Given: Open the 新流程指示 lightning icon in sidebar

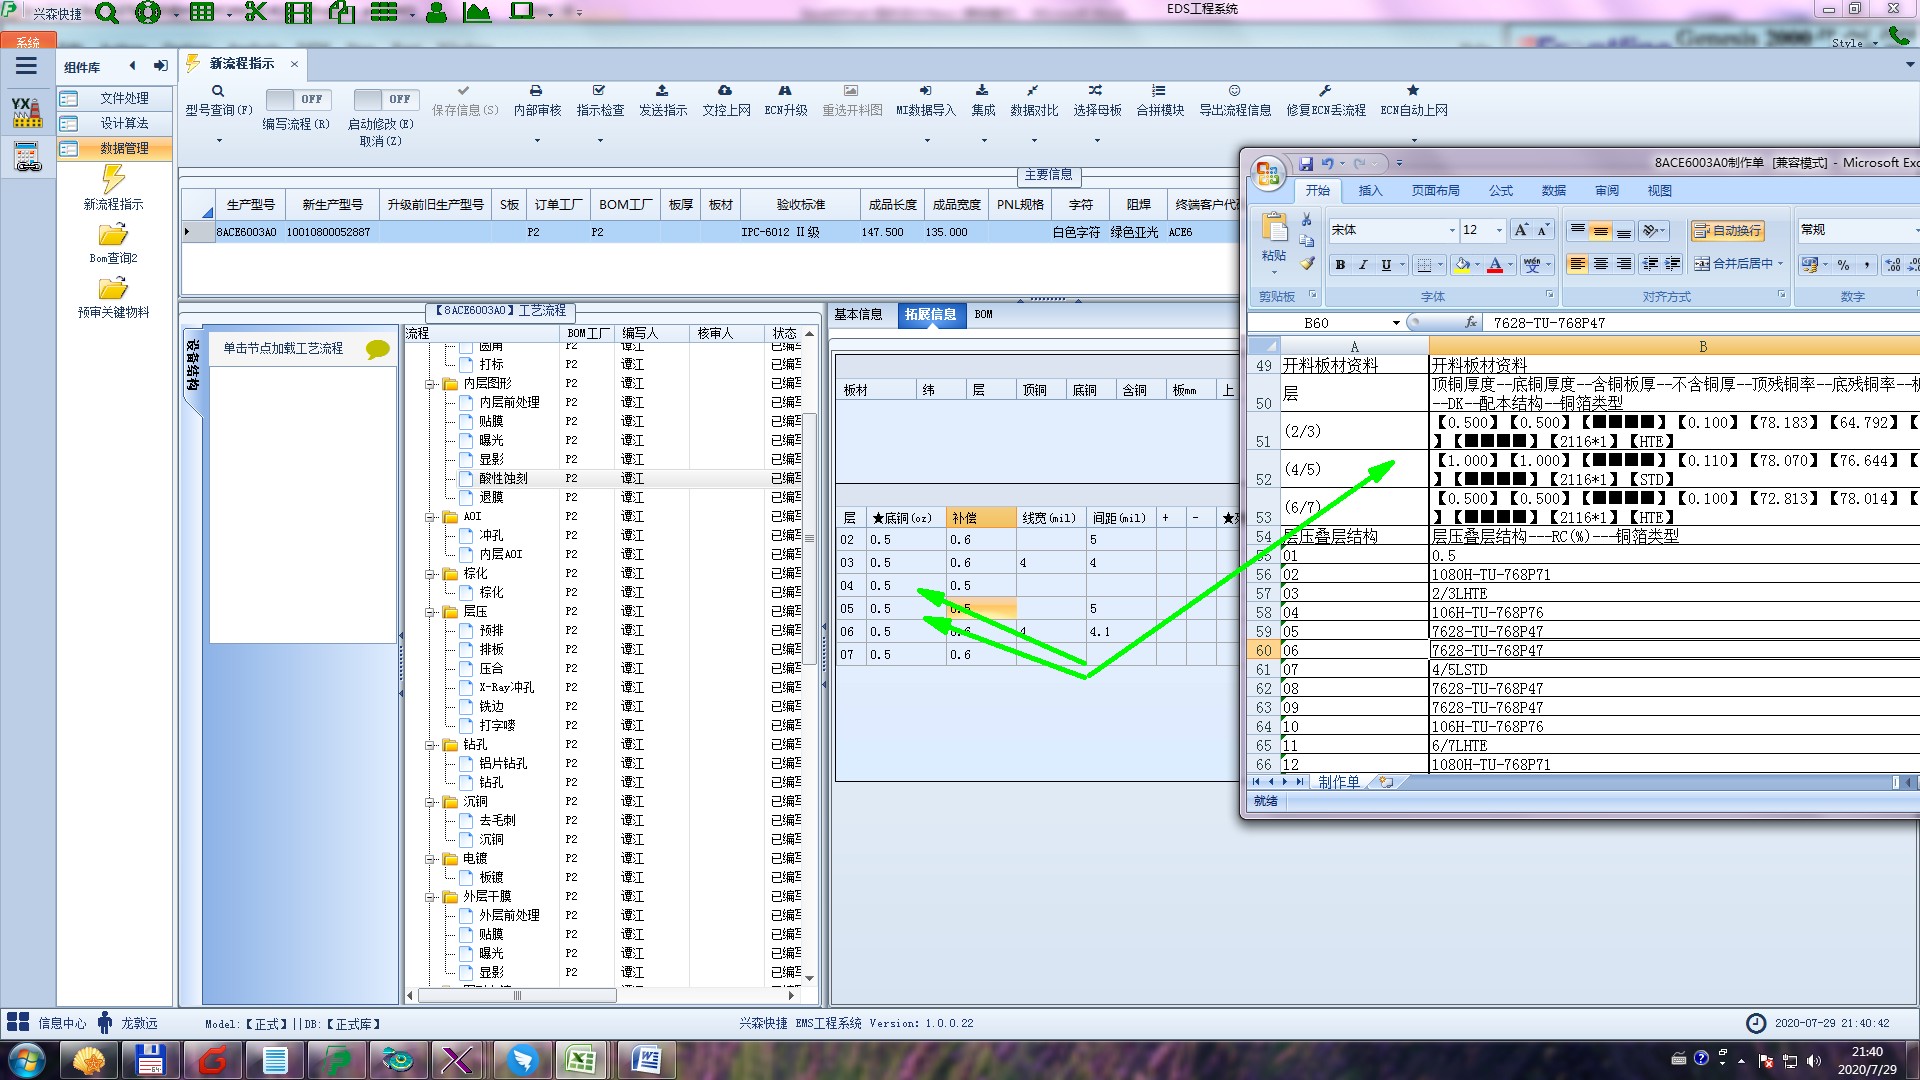Looking at the screenshot, I should pos(113,180).
